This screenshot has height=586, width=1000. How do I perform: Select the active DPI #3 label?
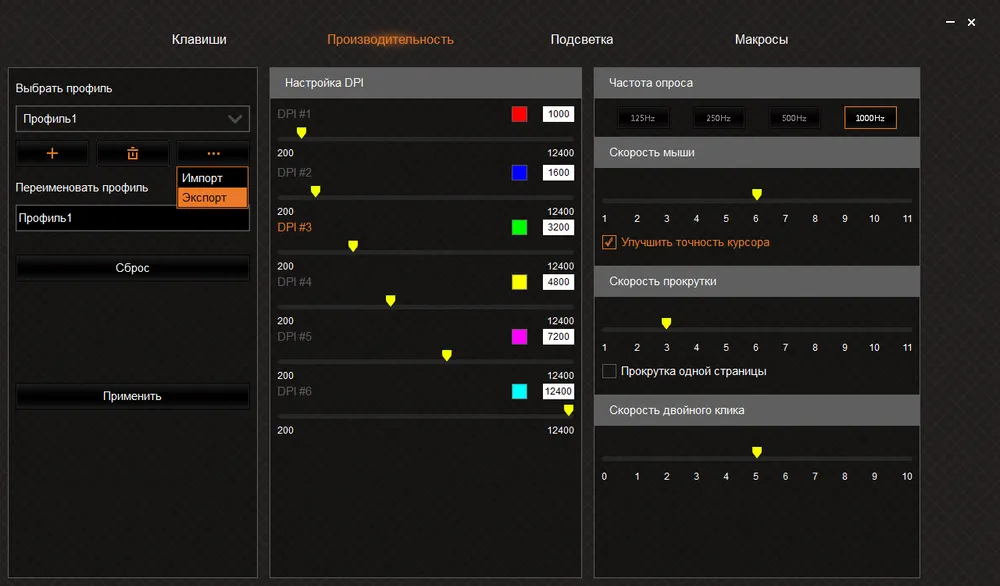(294, 228)
